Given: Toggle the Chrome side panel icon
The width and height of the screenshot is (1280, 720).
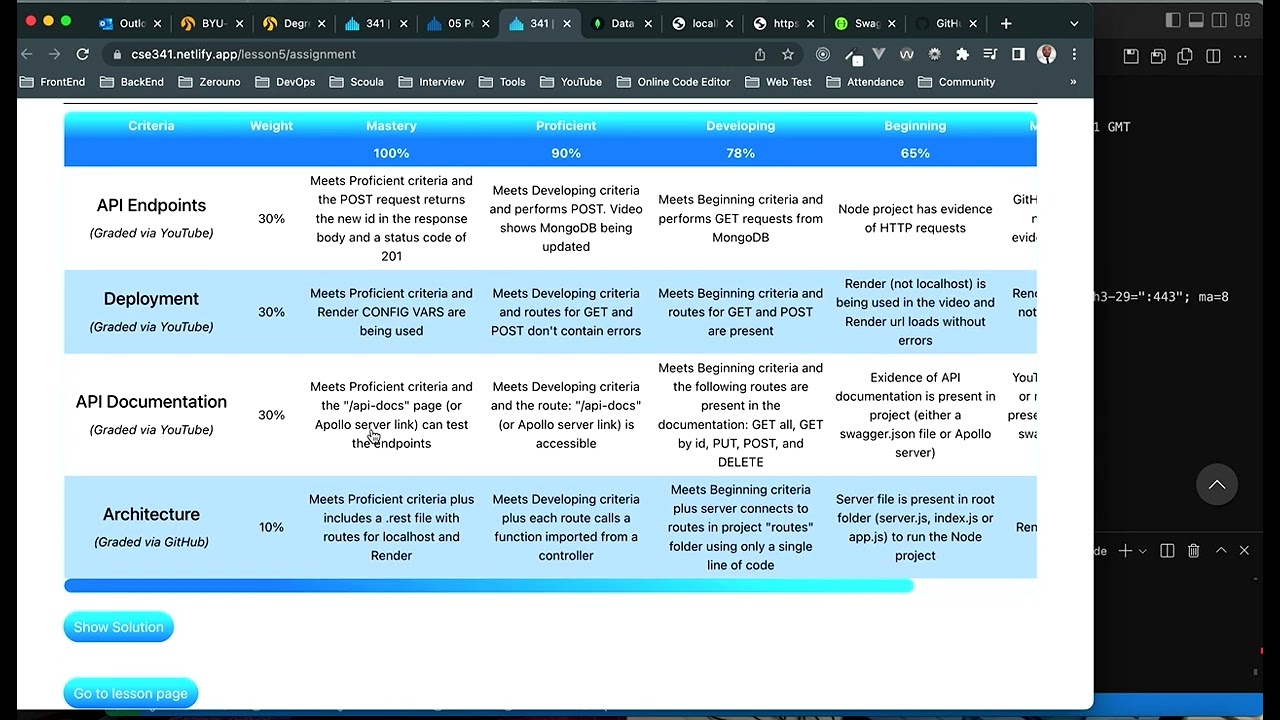Looking at the screenshot, I should tap(1018, 54).
